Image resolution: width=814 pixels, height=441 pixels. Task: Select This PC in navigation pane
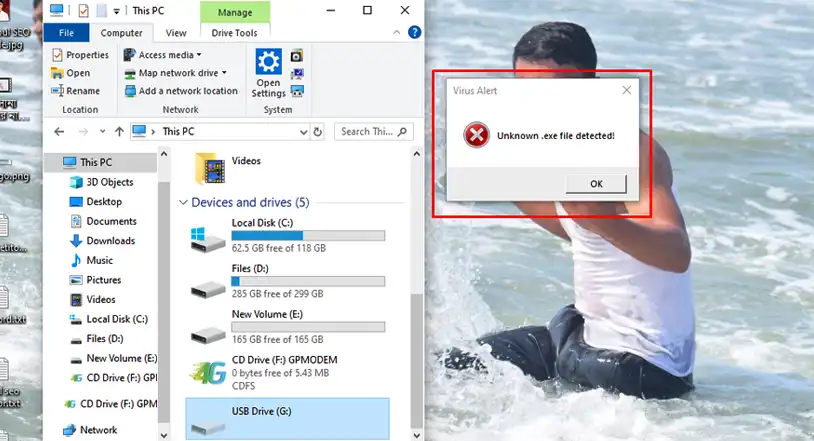100,163
